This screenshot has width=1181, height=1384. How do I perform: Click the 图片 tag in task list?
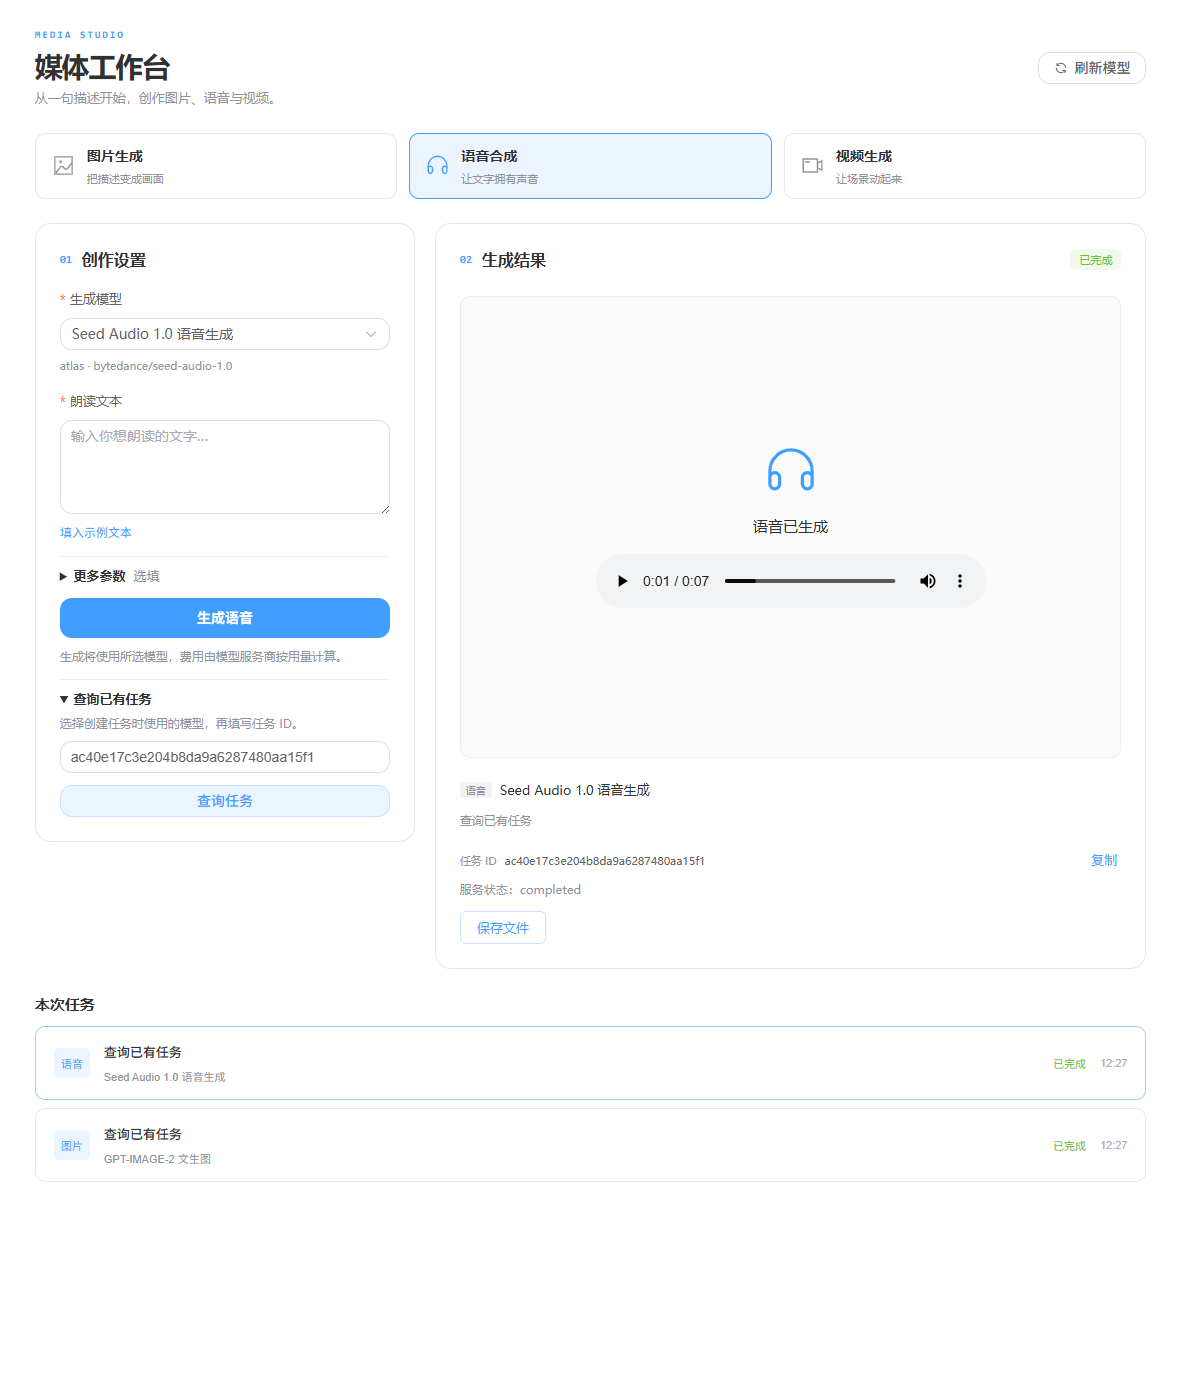coord(72,1146)
